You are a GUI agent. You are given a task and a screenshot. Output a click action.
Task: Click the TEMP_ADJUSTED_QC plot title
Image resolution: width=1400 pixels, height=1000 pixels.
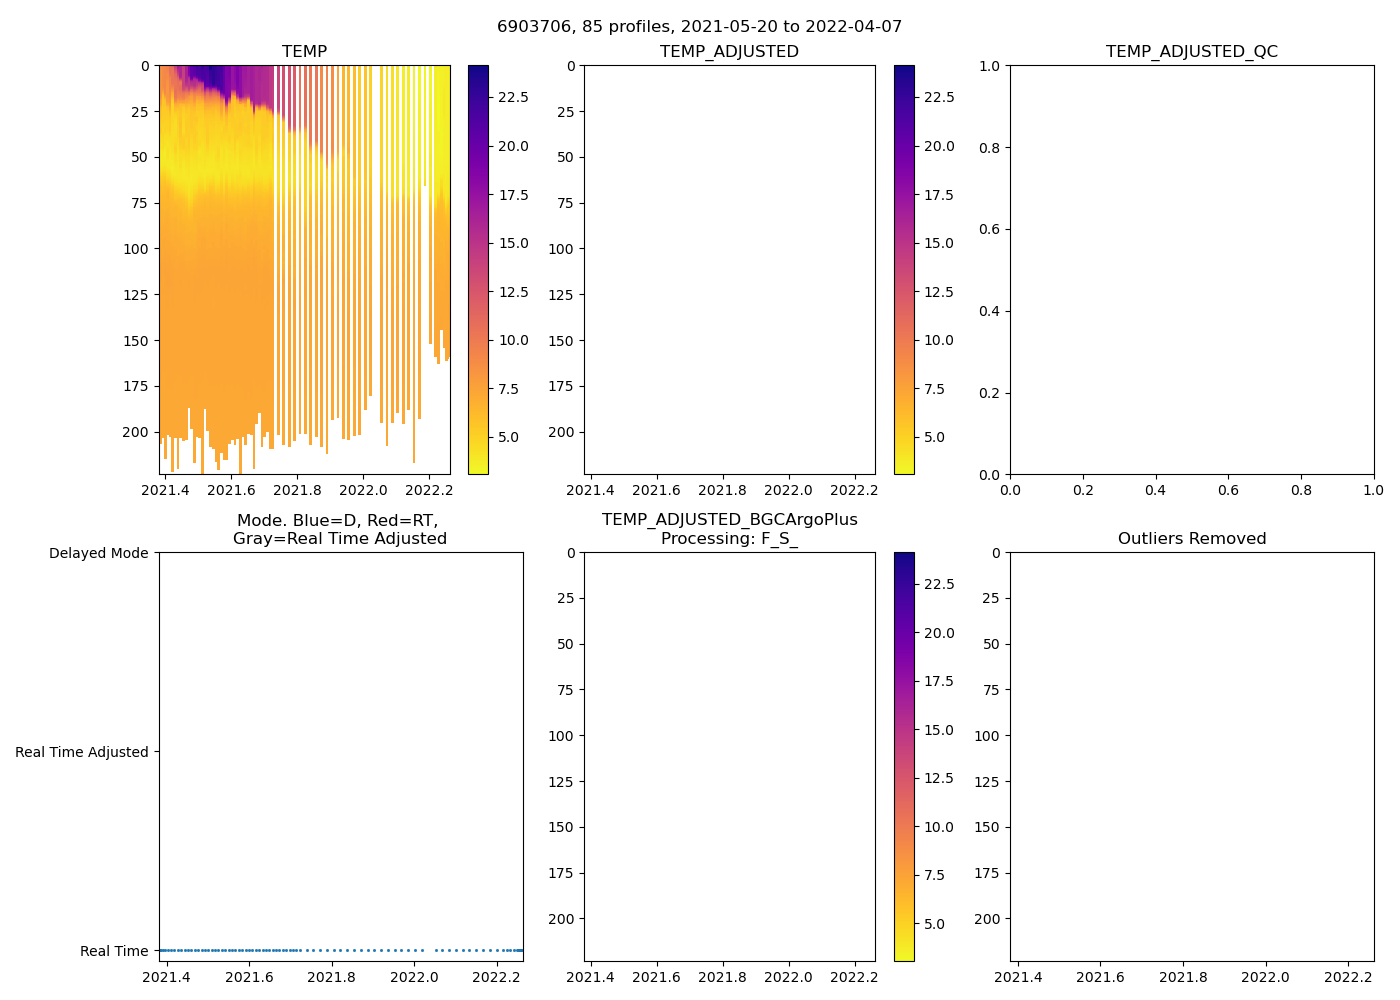pyautogui.click(x=1191, y=51)
